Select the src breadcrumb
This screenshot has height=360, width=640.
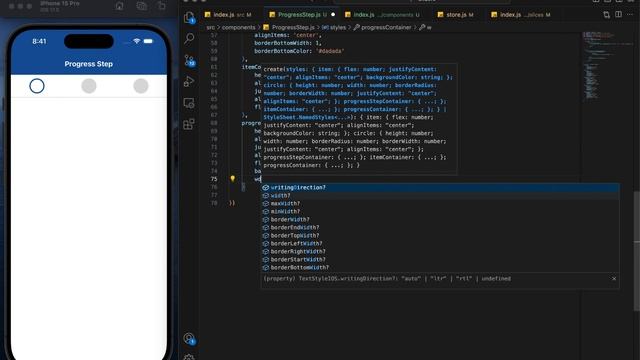(210, 27)
